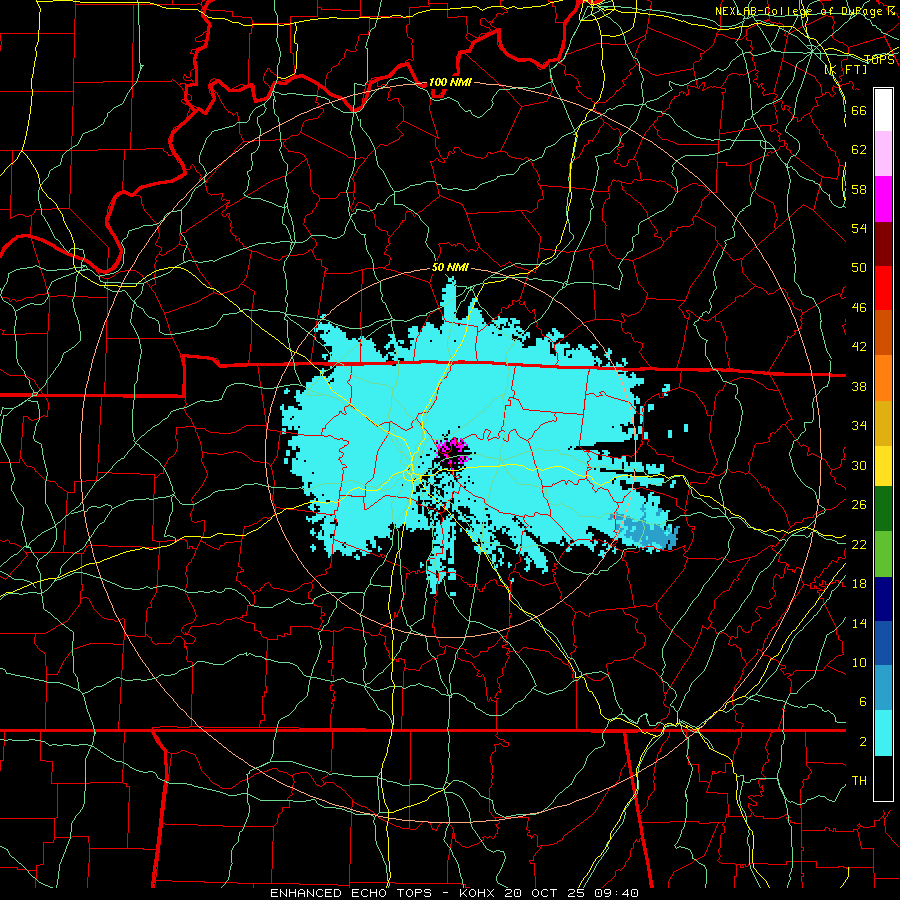The image size is (900, 900).
Task: Click the "K FT" units label
Action: pyautogui.click(x=845, y=69)
